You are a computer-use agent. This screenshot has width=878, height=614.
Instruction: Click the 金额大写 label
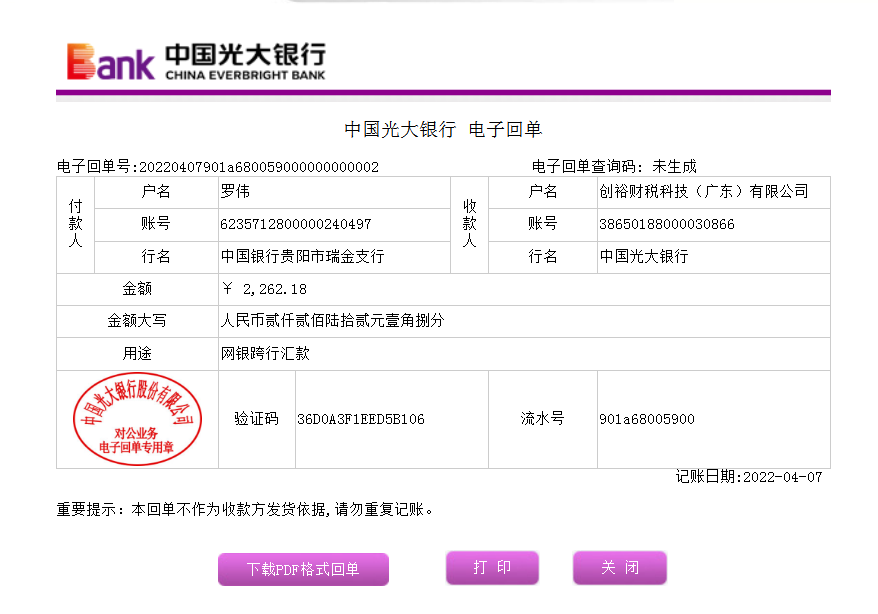click(137, 321)
